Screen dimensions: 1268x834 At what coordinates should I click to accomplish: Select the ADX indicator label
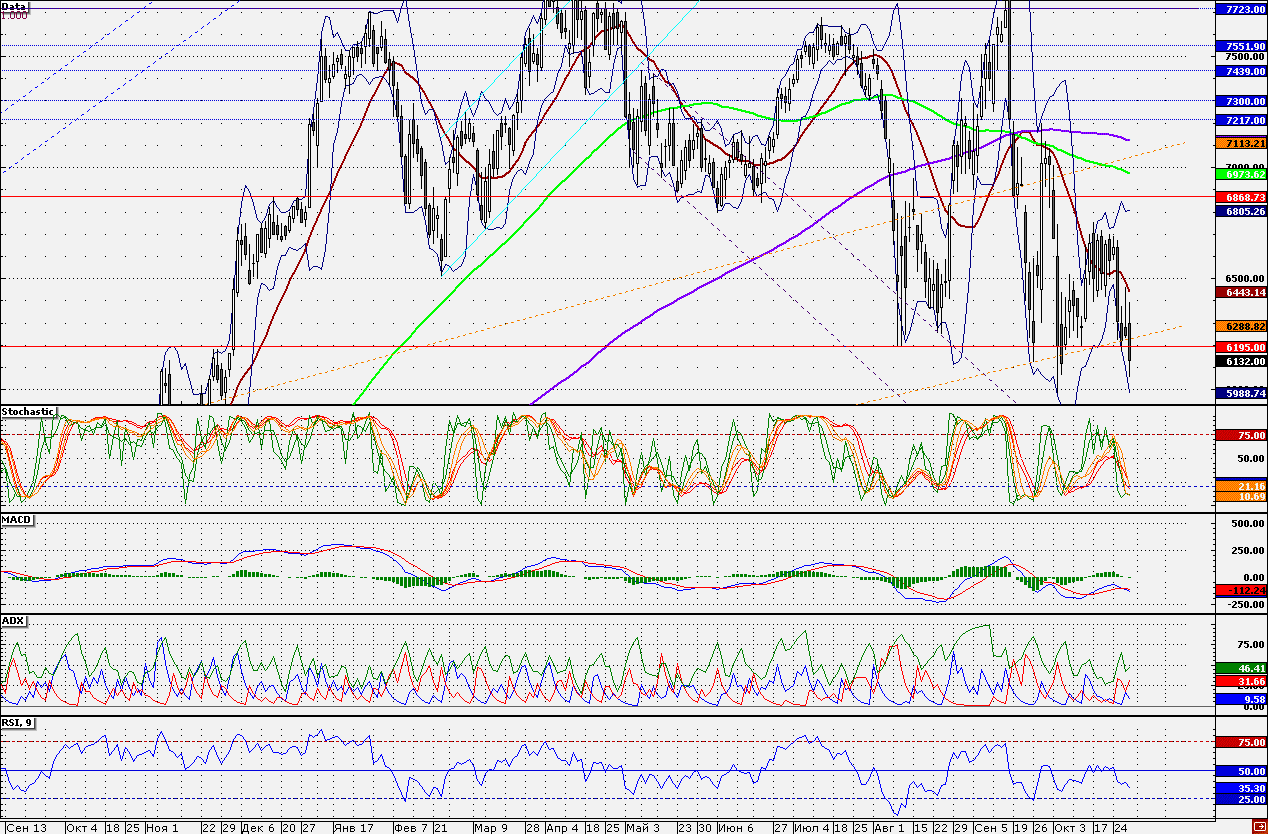point(13,621)
